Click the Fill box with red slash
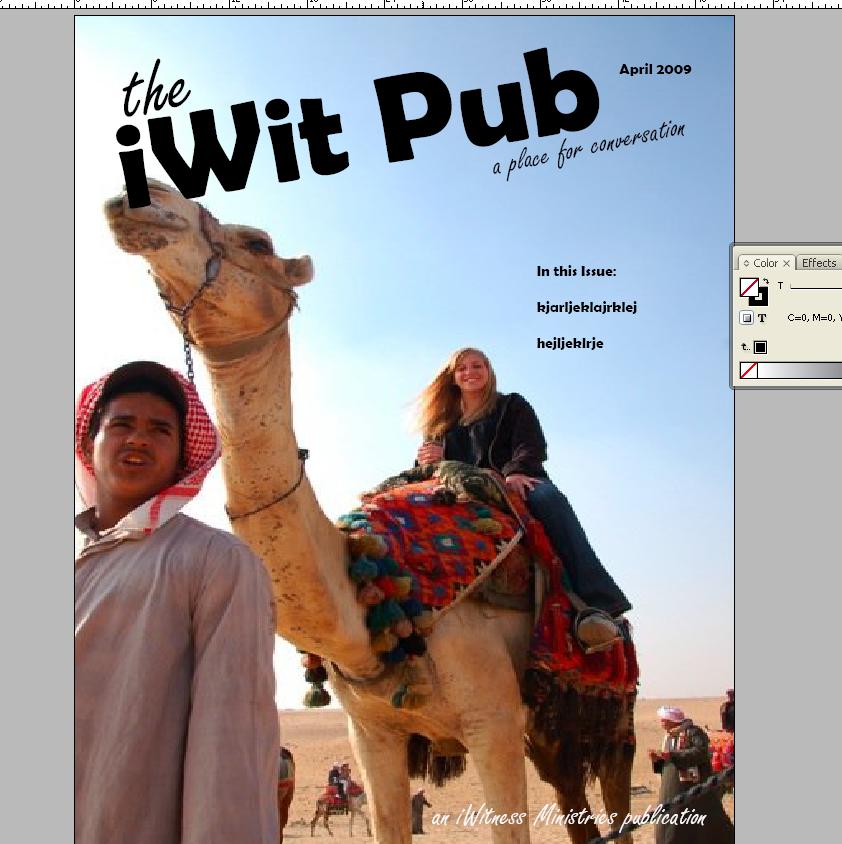The image size is (842, 844). pos(748,287)
